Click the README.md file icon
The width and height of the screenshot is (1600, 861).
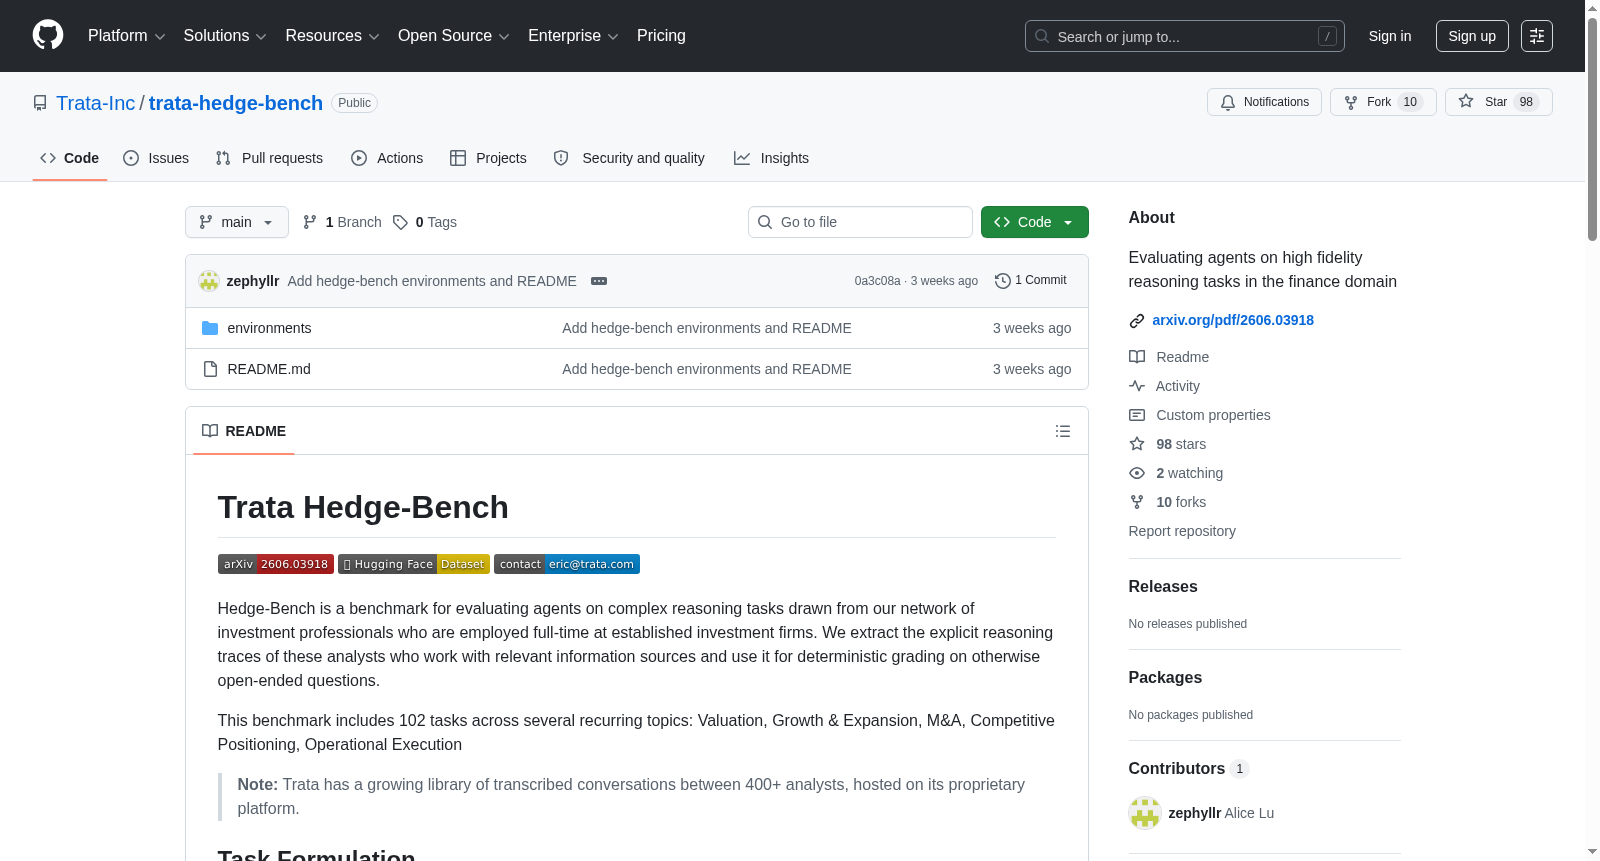[210, 369]
